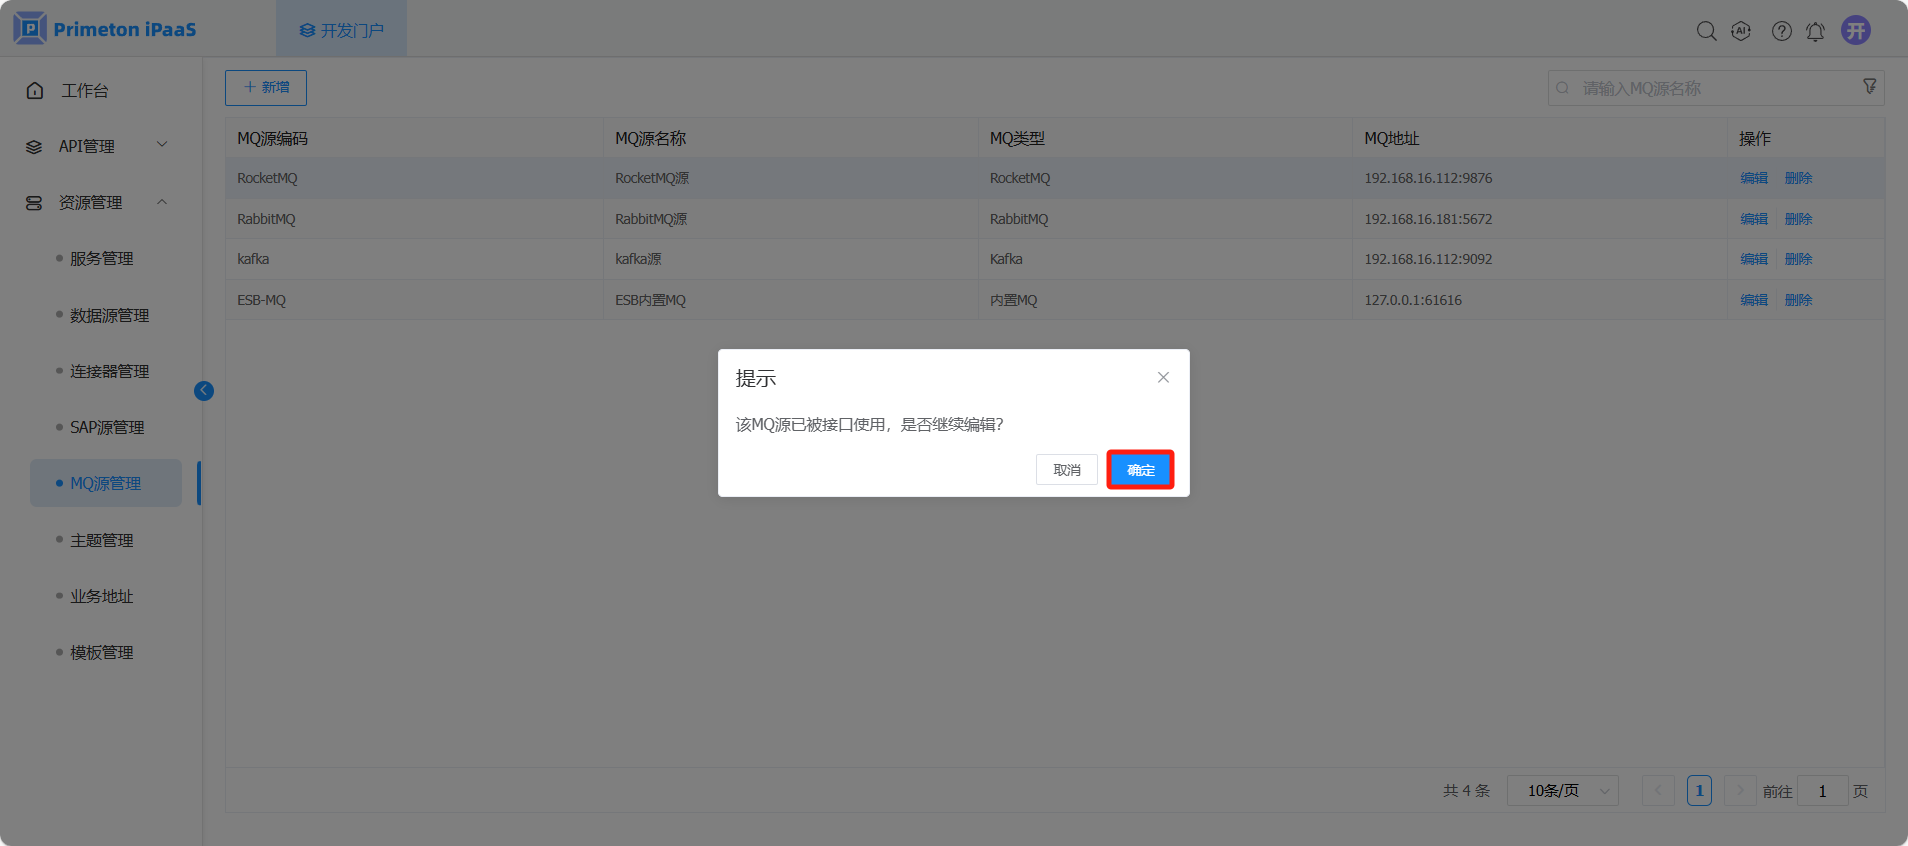Click the filter funnel icon

click(1869, 87)
